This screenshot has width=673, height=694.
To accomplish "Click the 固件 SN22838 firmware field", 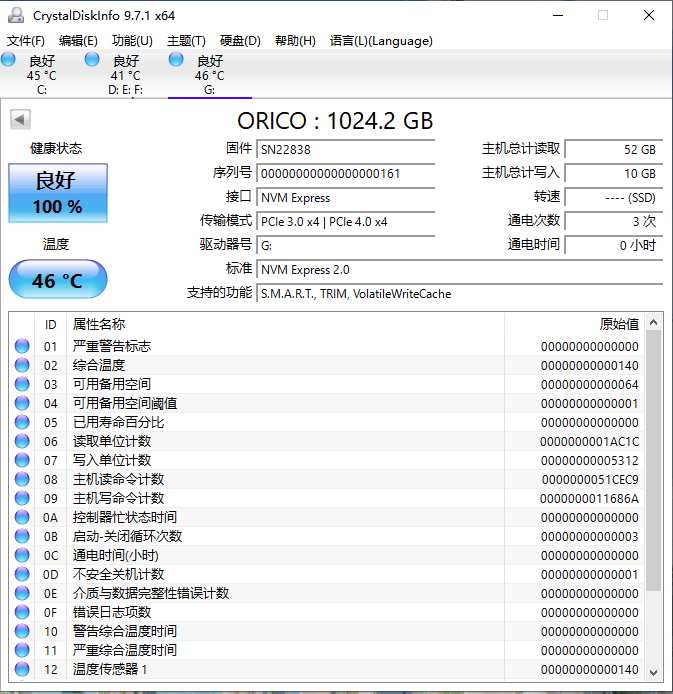I will [x=346, y=149].
